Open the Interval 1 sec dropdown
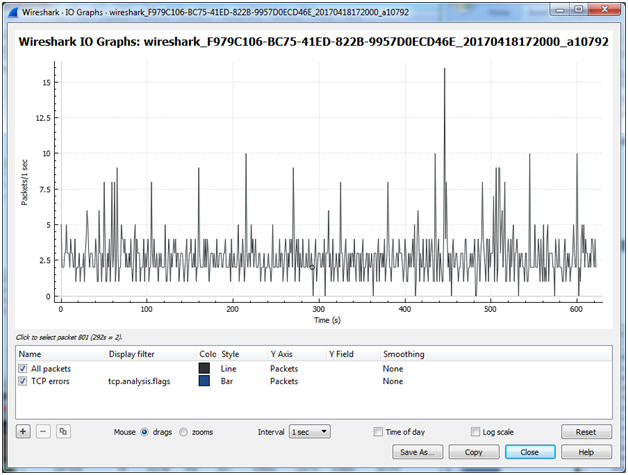The height and width of the screenshot is (475, 628). 309,432
